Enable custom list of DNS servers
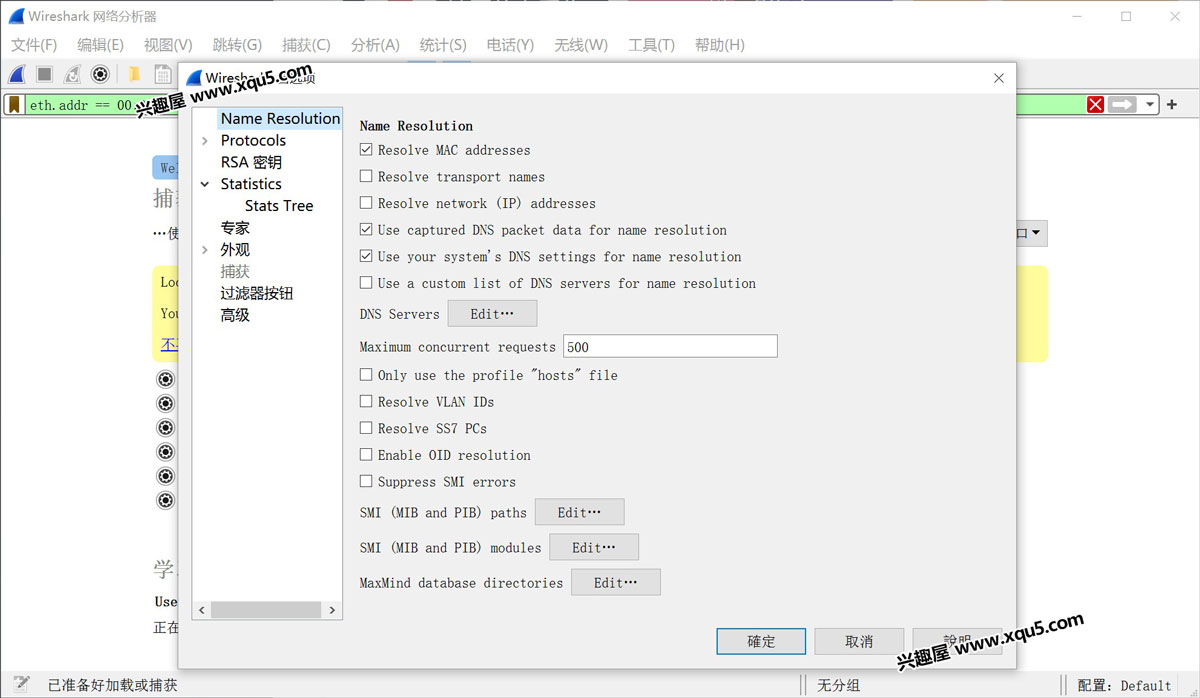Image resolution: width=1200 pixels, height=698 pixels. point(366,283)
